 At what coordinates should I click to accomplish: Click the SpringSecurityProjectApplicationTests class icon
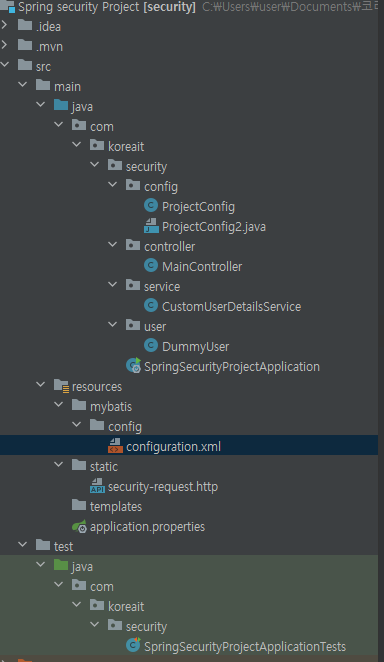133,645
